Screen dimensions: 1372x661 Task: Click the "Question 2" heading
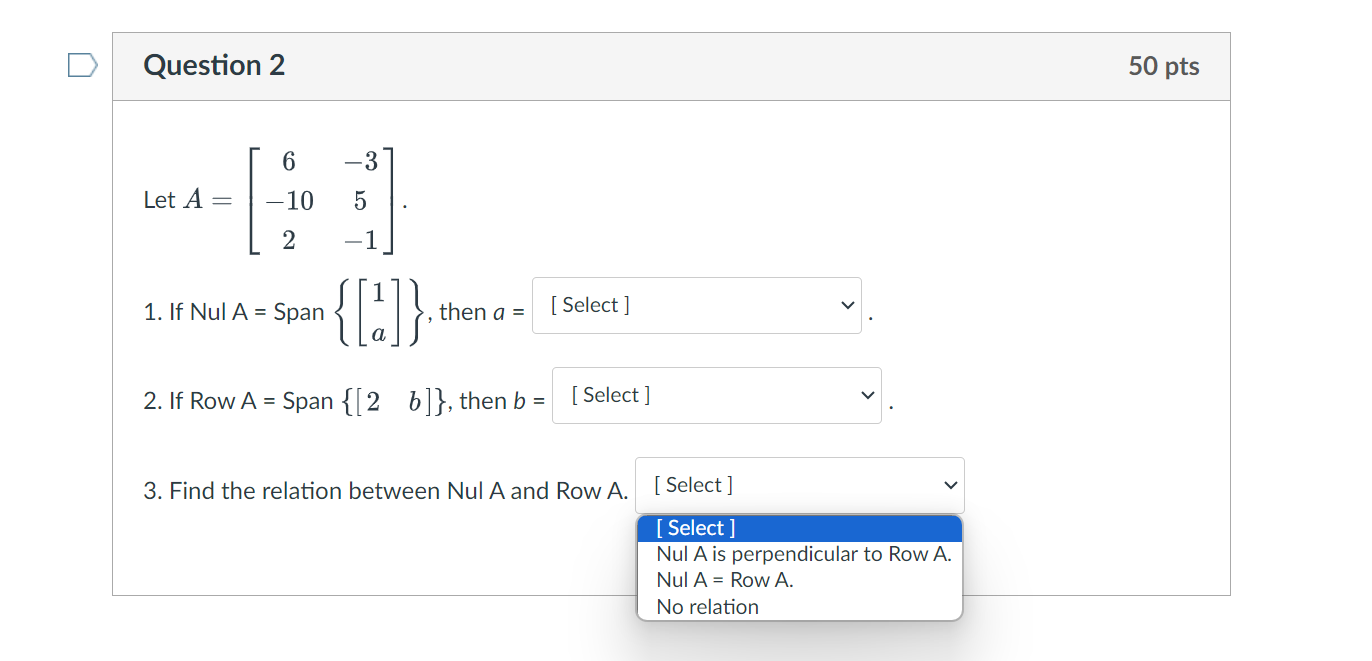[x=214, y=65]
